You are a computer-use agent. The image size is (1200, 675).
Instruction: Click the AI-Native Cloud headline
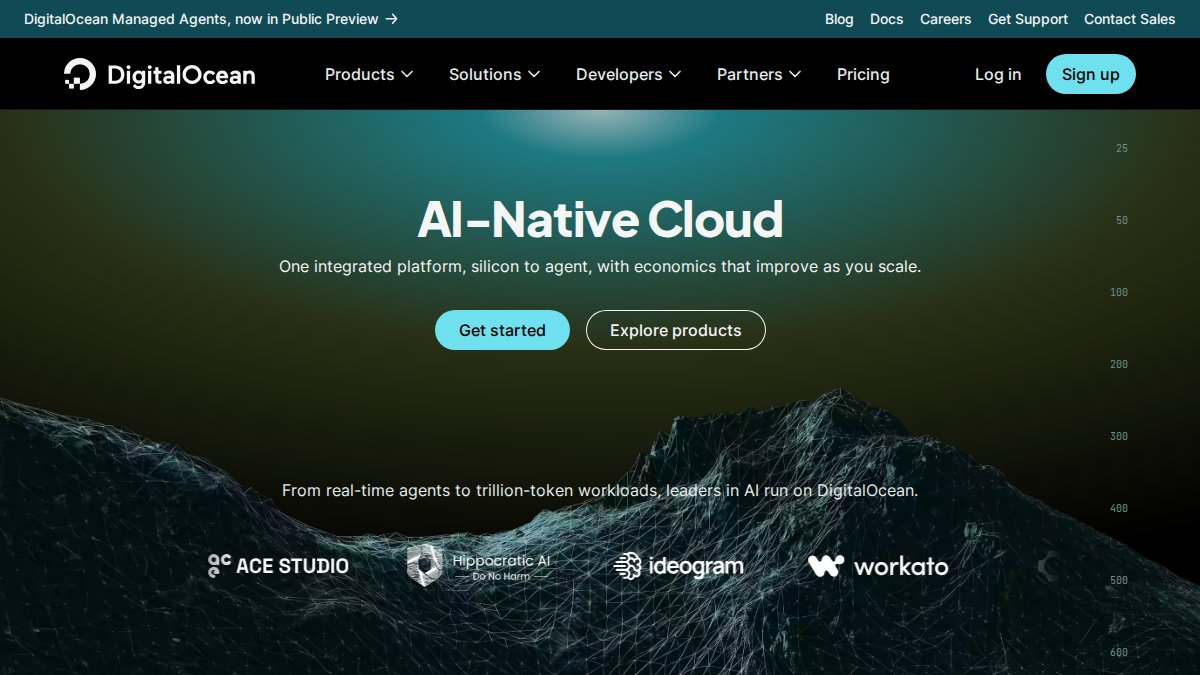pos(600,219)
